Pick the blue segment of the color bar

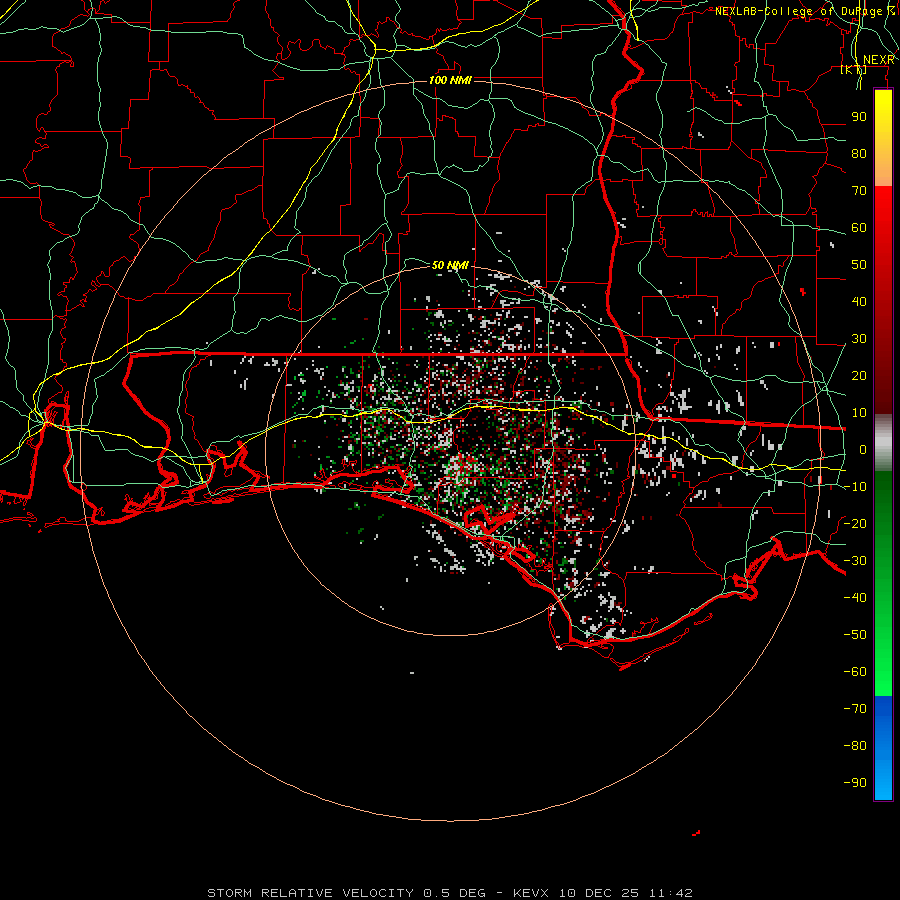click(883, 748)
